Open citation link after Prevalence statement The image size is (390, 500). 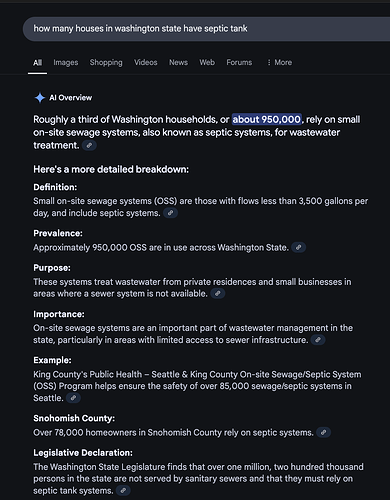point(299,247)
